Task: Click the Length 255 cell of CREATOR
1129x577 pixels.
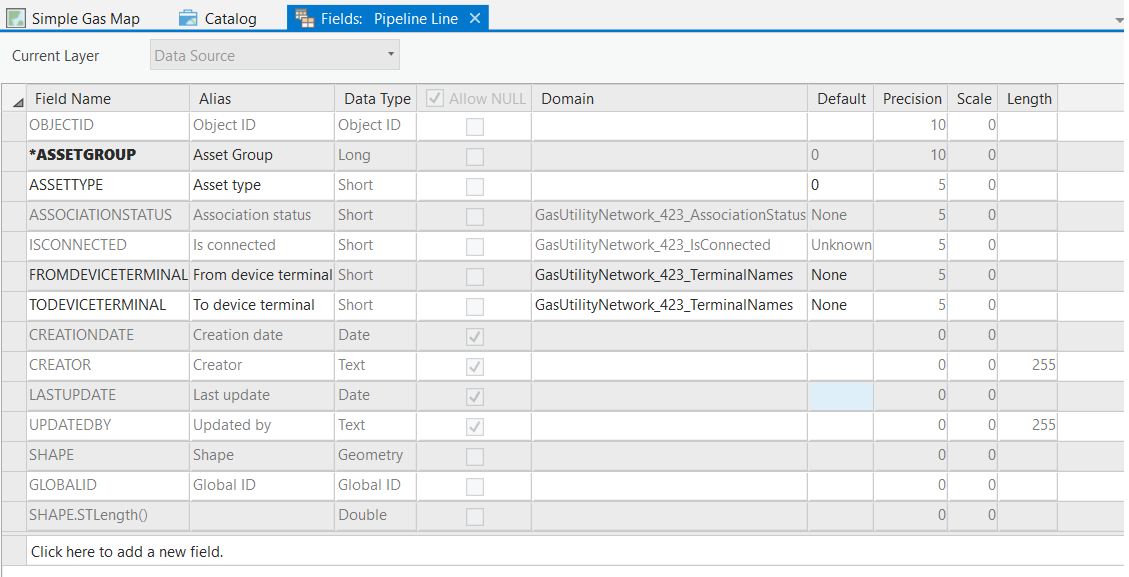Action: click(1028, 365)
